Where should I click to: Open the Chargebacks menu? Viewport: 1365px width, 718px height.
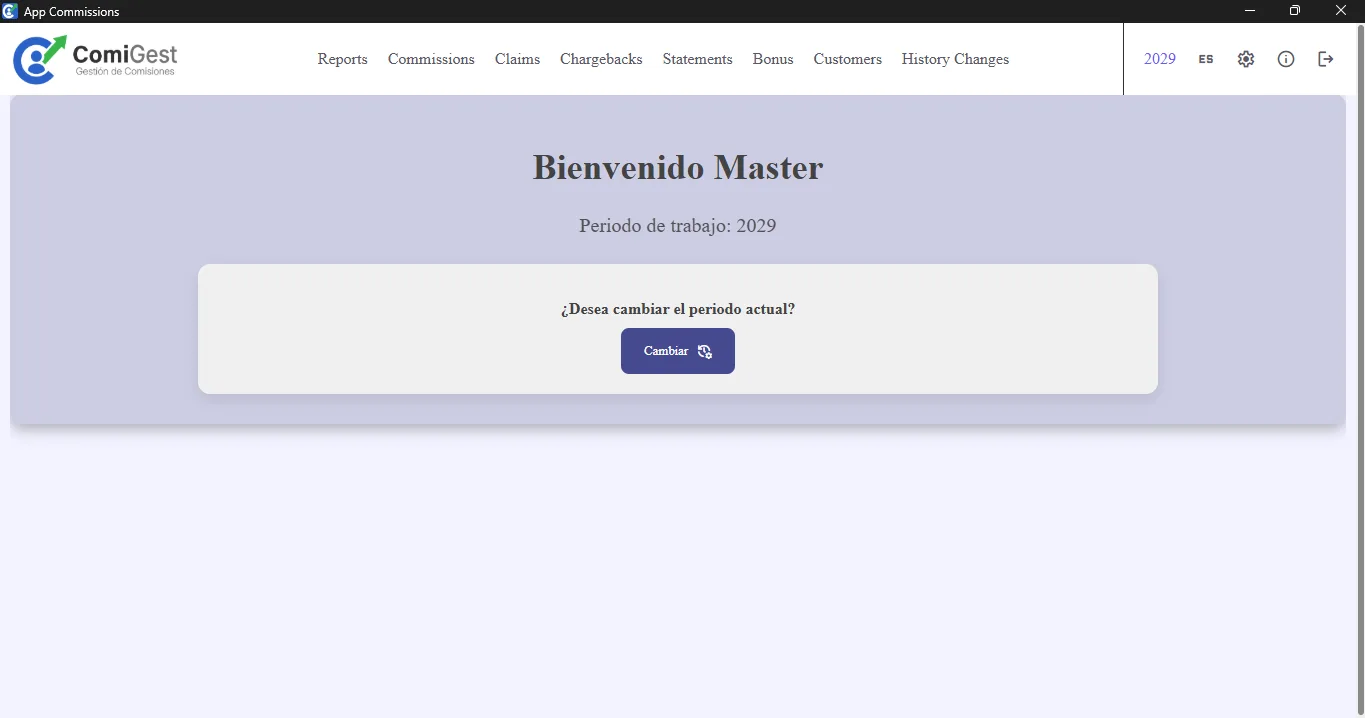coord(601,59)
